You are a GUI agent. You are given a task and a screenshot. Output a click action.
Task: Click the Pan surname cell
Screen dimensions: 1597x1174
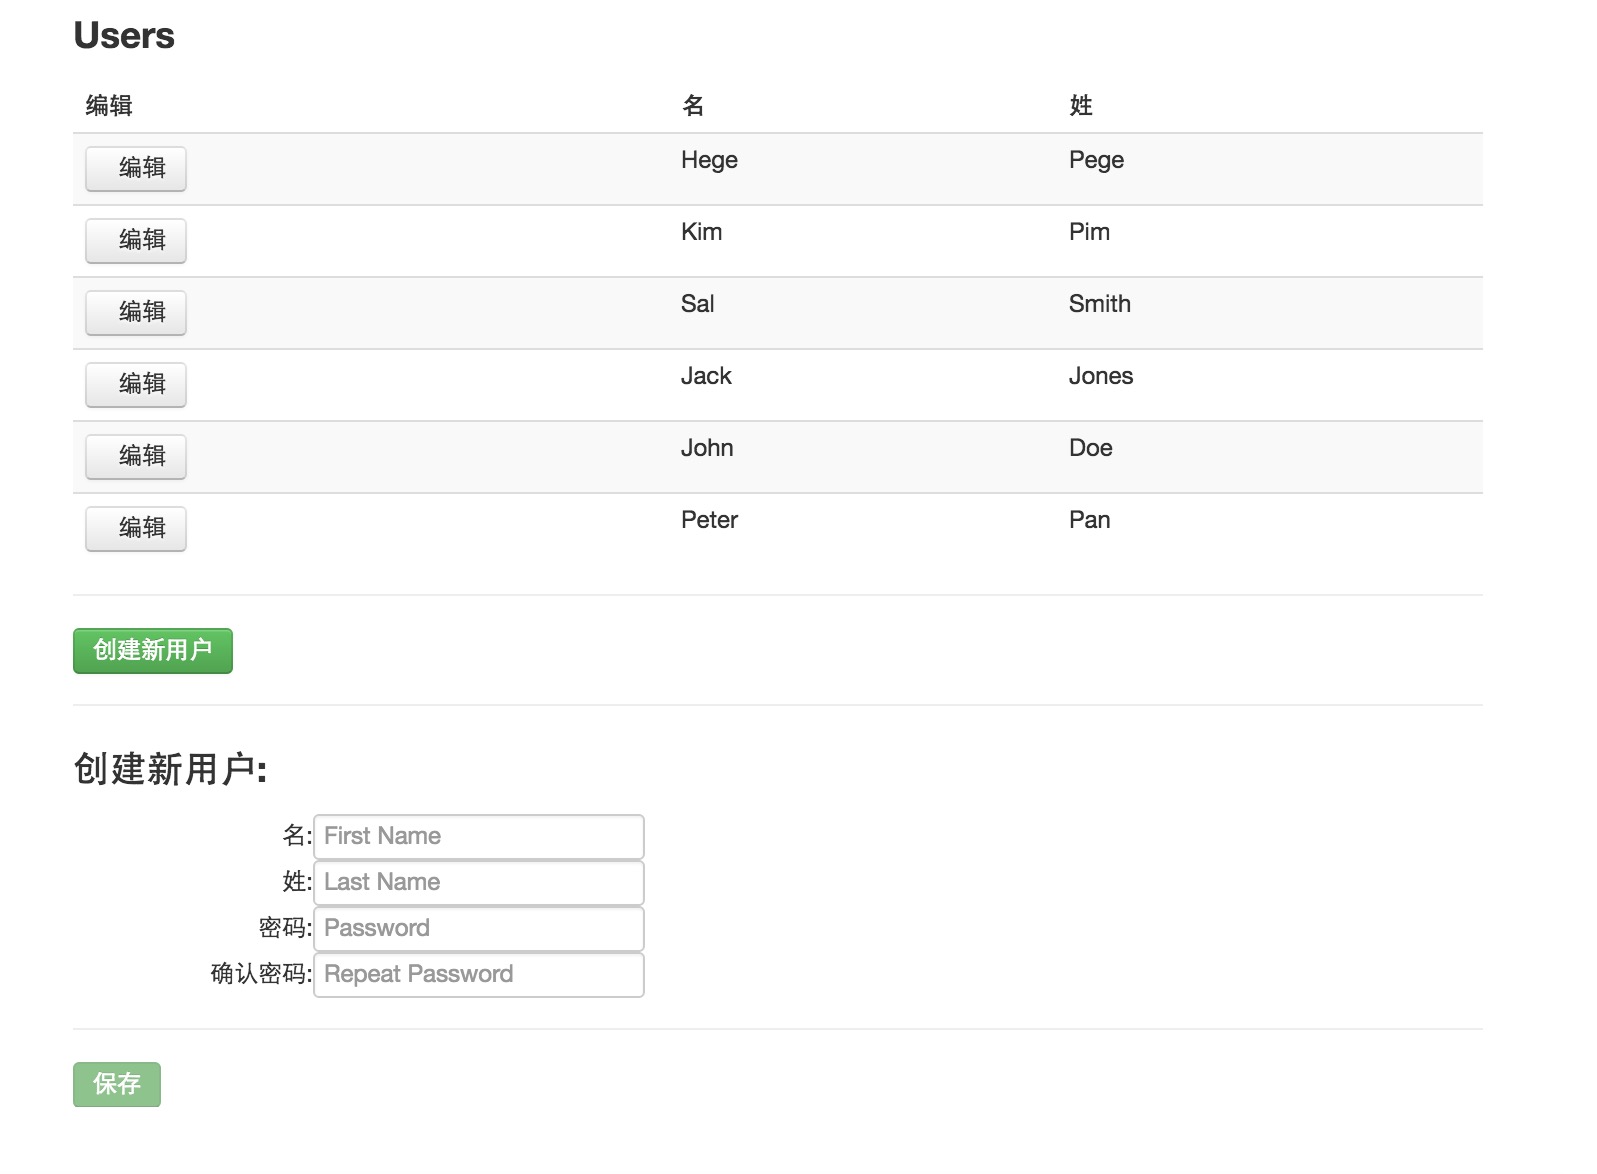1089,520
